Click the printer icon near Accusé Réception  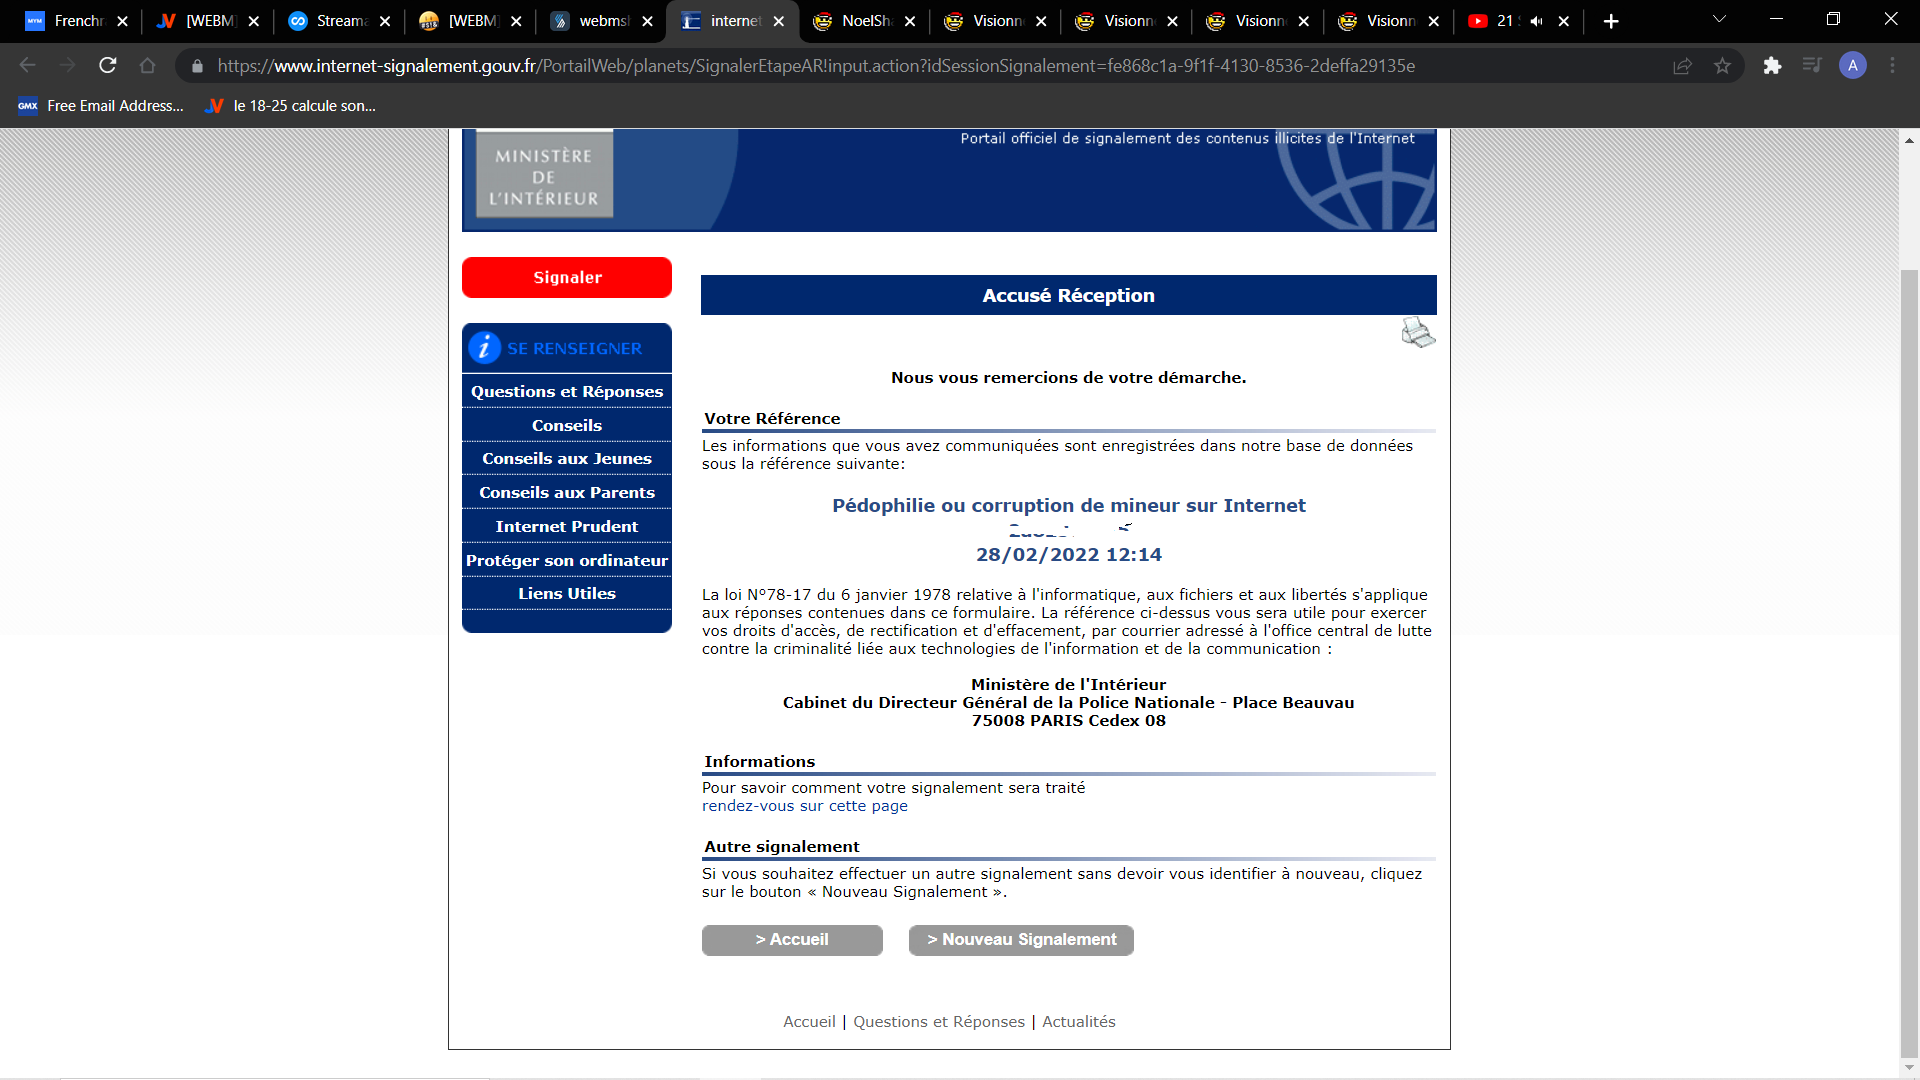click(1417, 332)
